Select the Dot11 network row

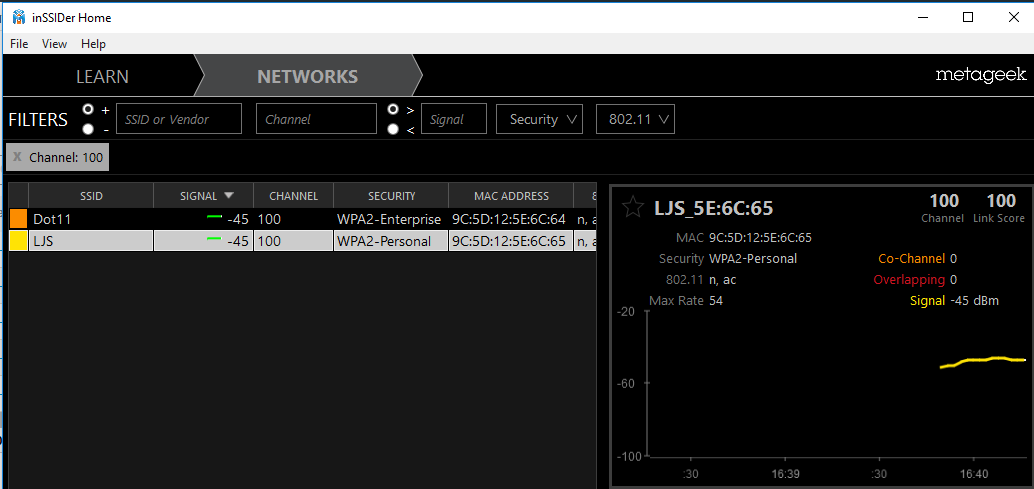pyautogui.click(x=302, y=219)
